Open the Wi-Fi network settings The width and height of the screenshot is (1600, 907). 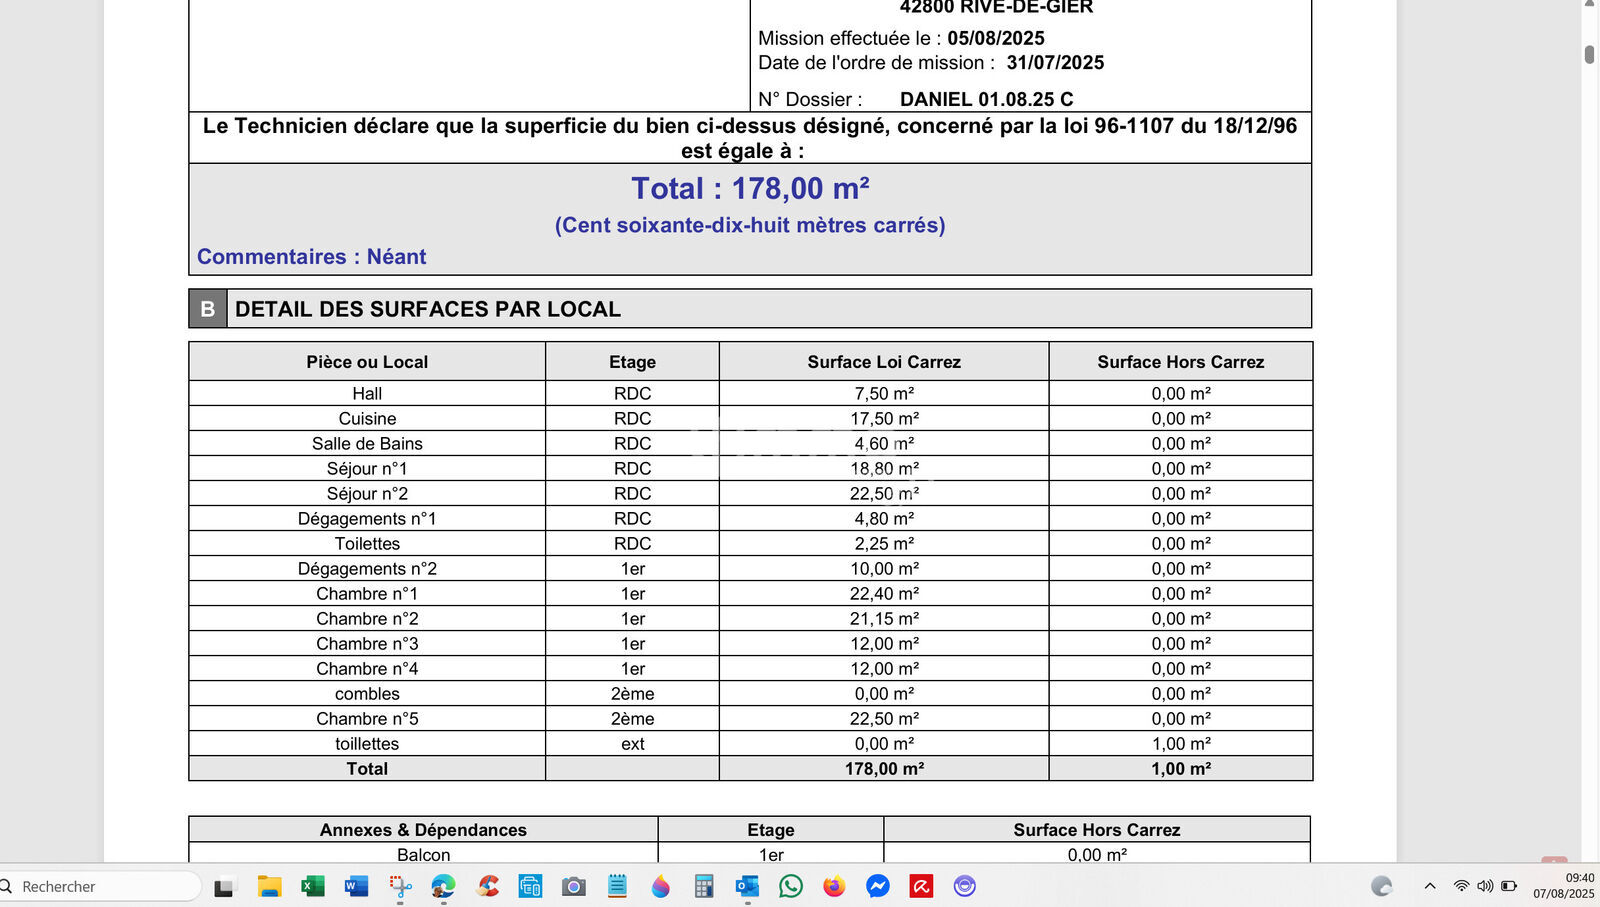click(x=1461, y=886)
